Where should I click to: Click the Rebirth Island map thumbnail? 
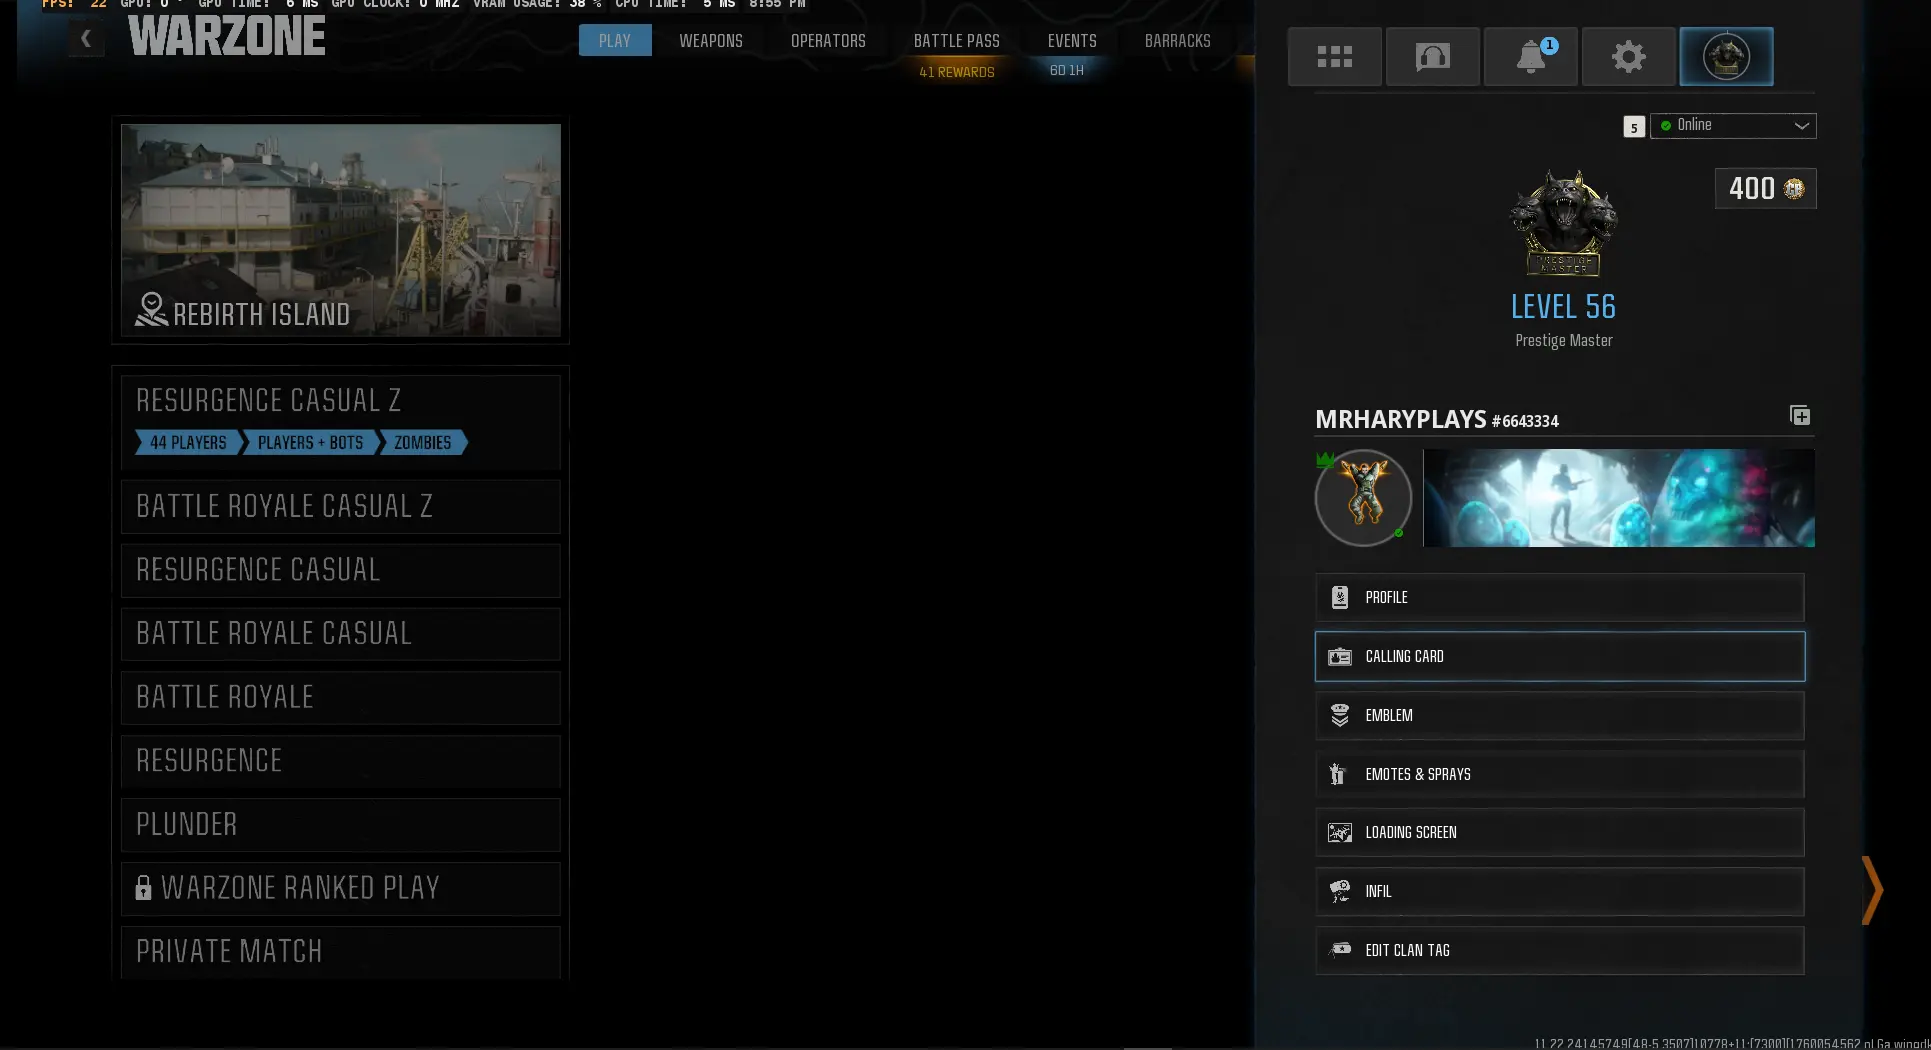pos(340,230)
